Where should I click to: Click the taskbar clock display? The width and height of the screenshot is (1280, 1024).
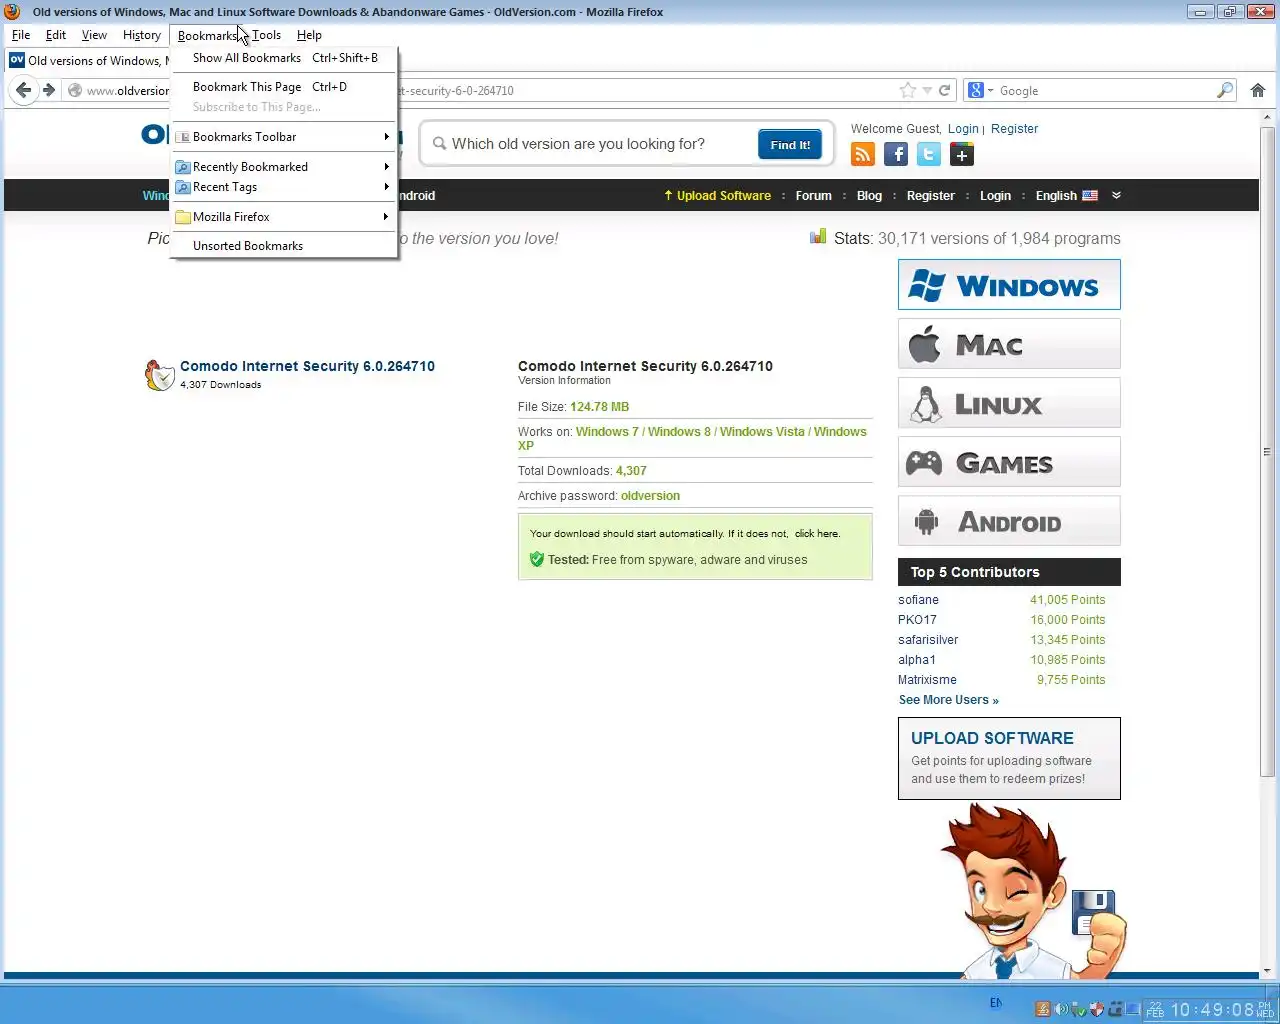coord(1212,1010)
